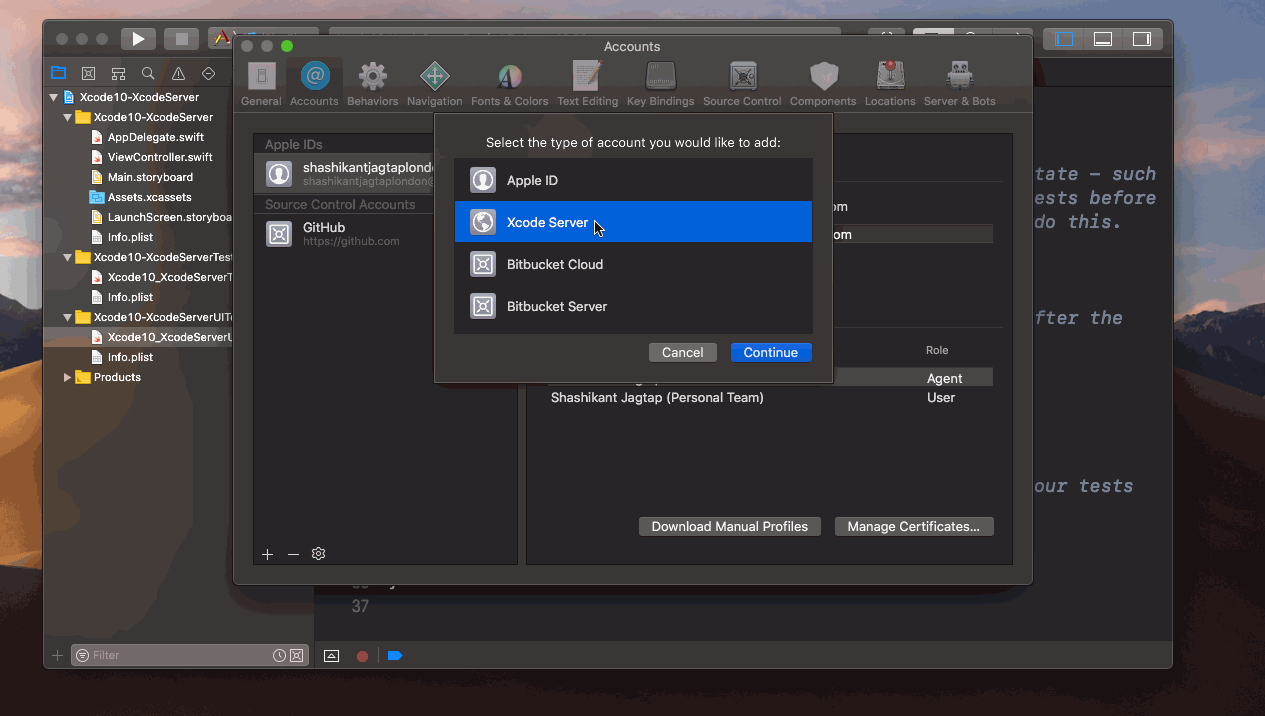Click Download Manual Profiles

[729, 526]
